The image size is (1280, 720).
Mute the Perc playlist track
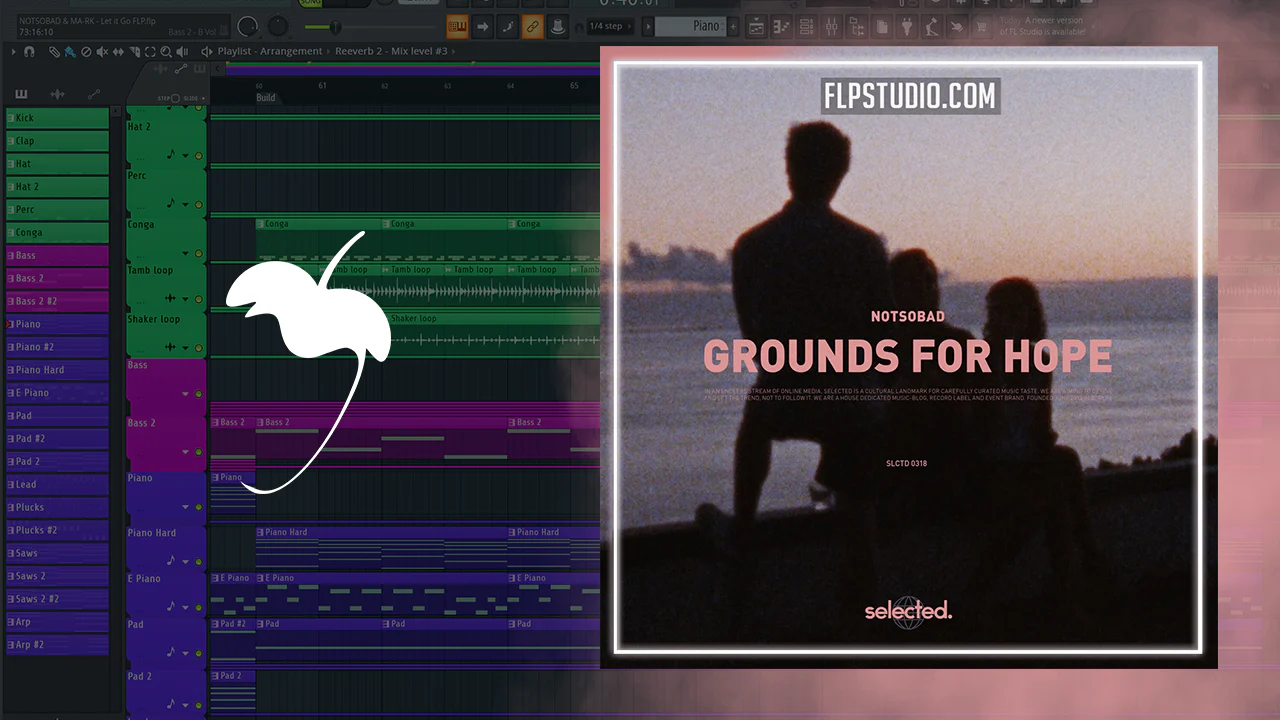[x=199, y=204]
